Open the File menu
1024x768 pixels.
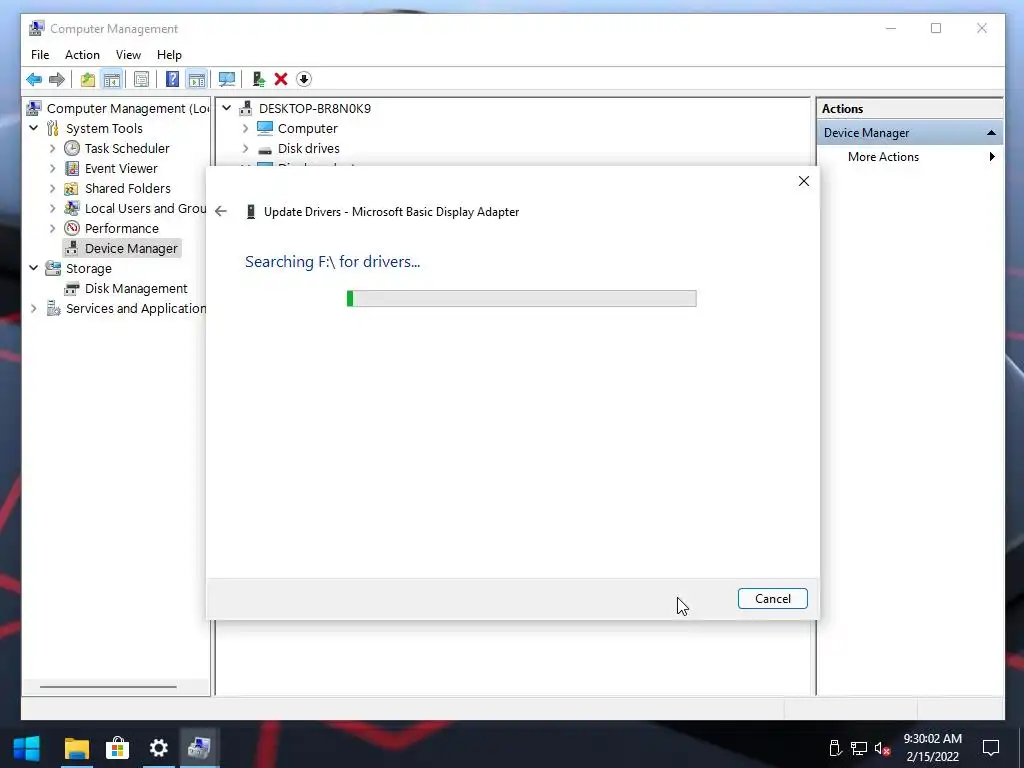[x=40, y=55]
